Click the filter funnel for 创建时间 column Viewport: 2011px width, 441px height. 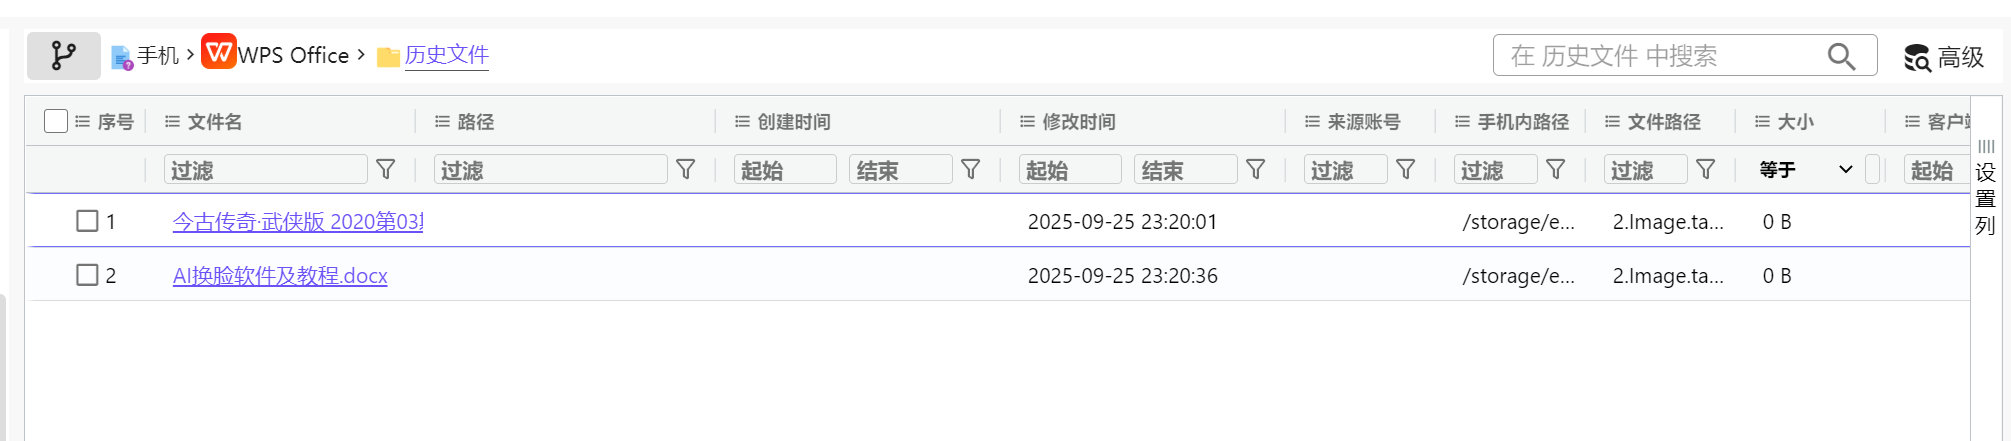coord(971,170)
